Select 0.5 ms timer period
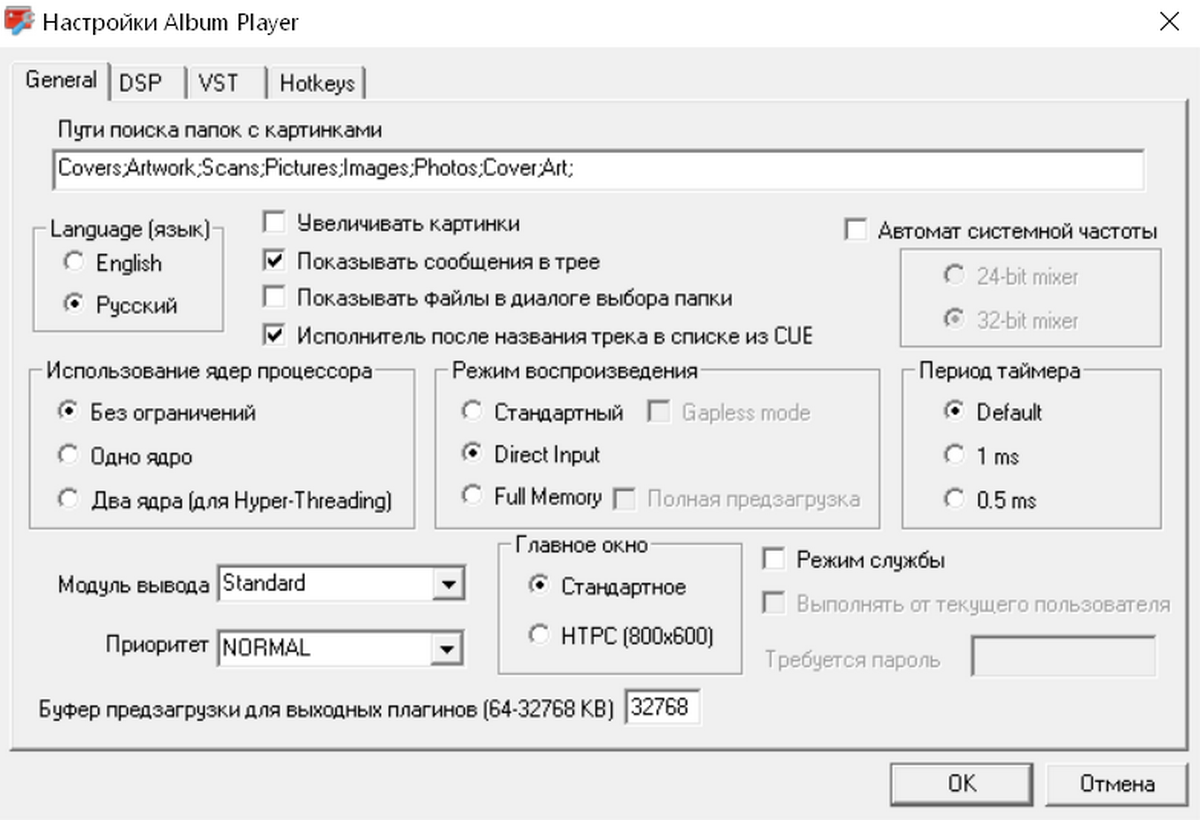Viewport: 1200px width, 820px height. point(990,498)
